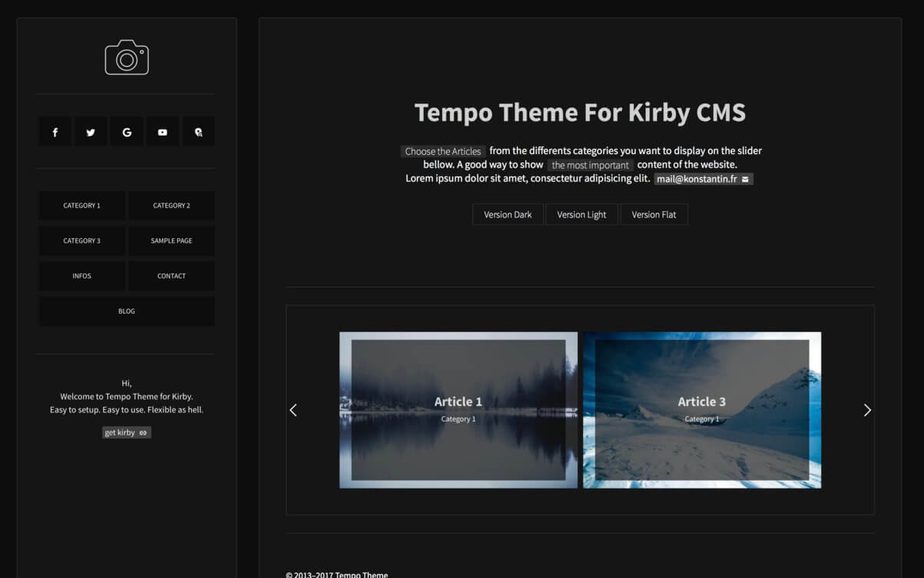Open the Sample Page menu item

[x=171, y=241]
